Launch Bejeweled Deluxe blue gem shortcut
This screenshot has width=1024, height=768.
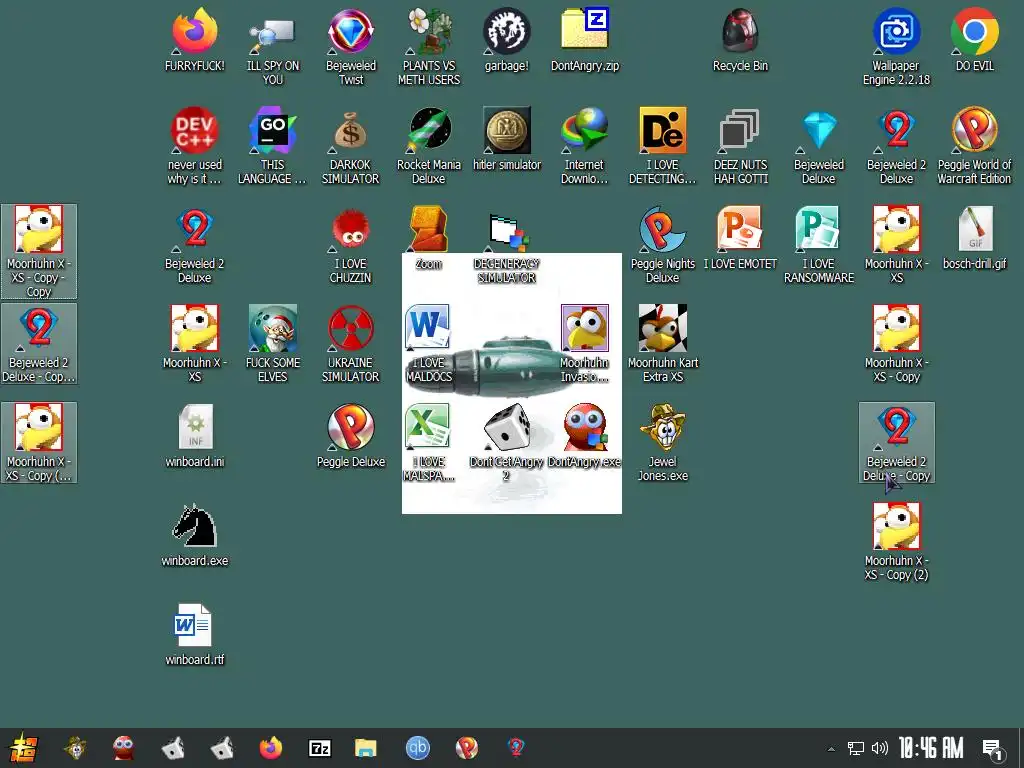click(x=819, y=145)
